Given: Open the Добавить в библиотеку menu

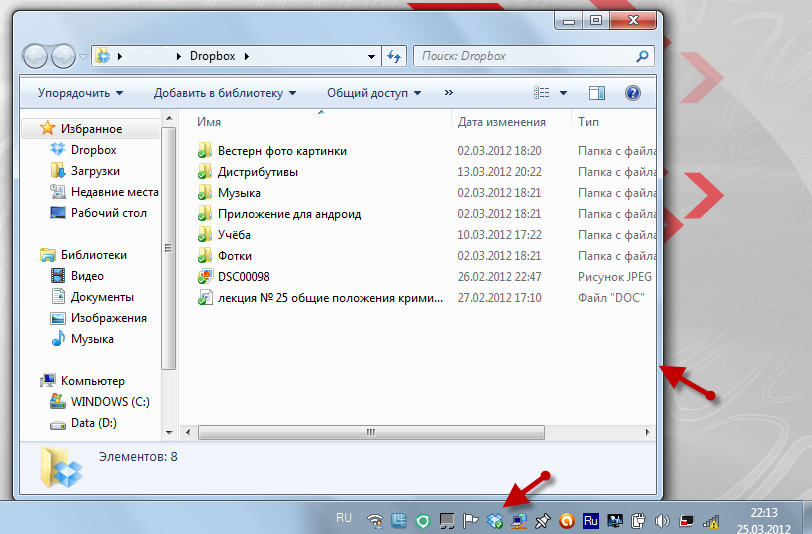Looking at the screenshot, I should coord(225,93).
